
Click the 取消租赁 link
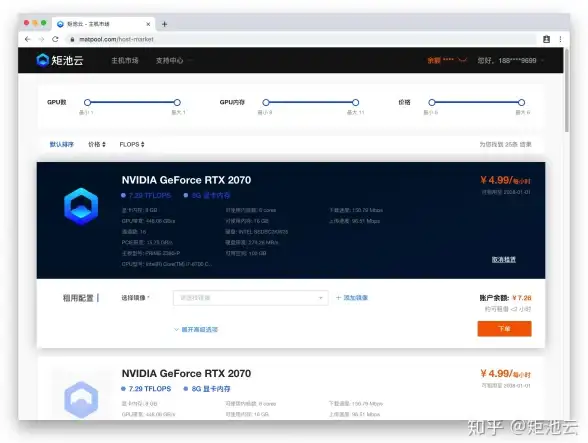(504, 259)
